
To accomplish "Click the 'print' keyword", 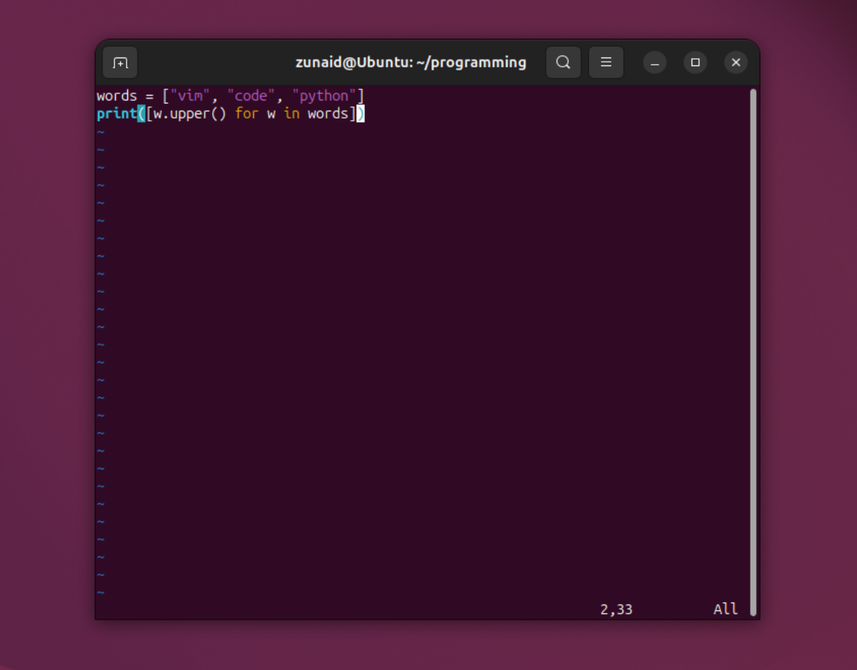I will (116, 114).
